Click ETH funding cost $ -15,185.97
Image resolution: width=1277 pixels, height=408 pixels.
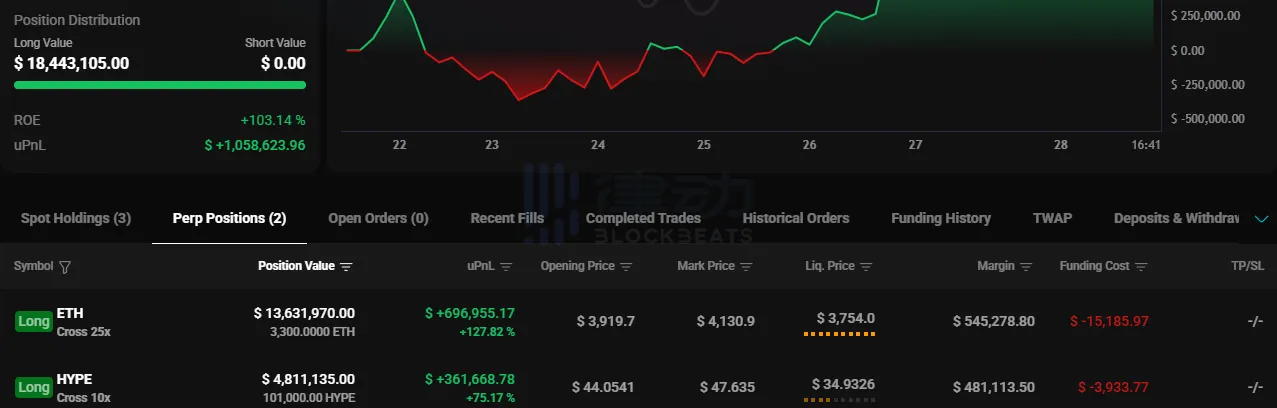coord(1110,321)
